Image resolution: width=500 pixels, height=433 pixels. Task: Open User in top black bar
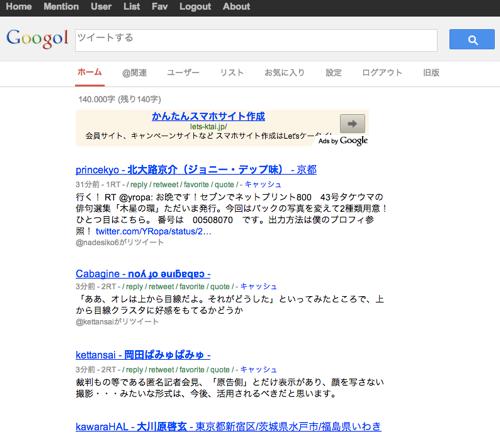(101, 7)
